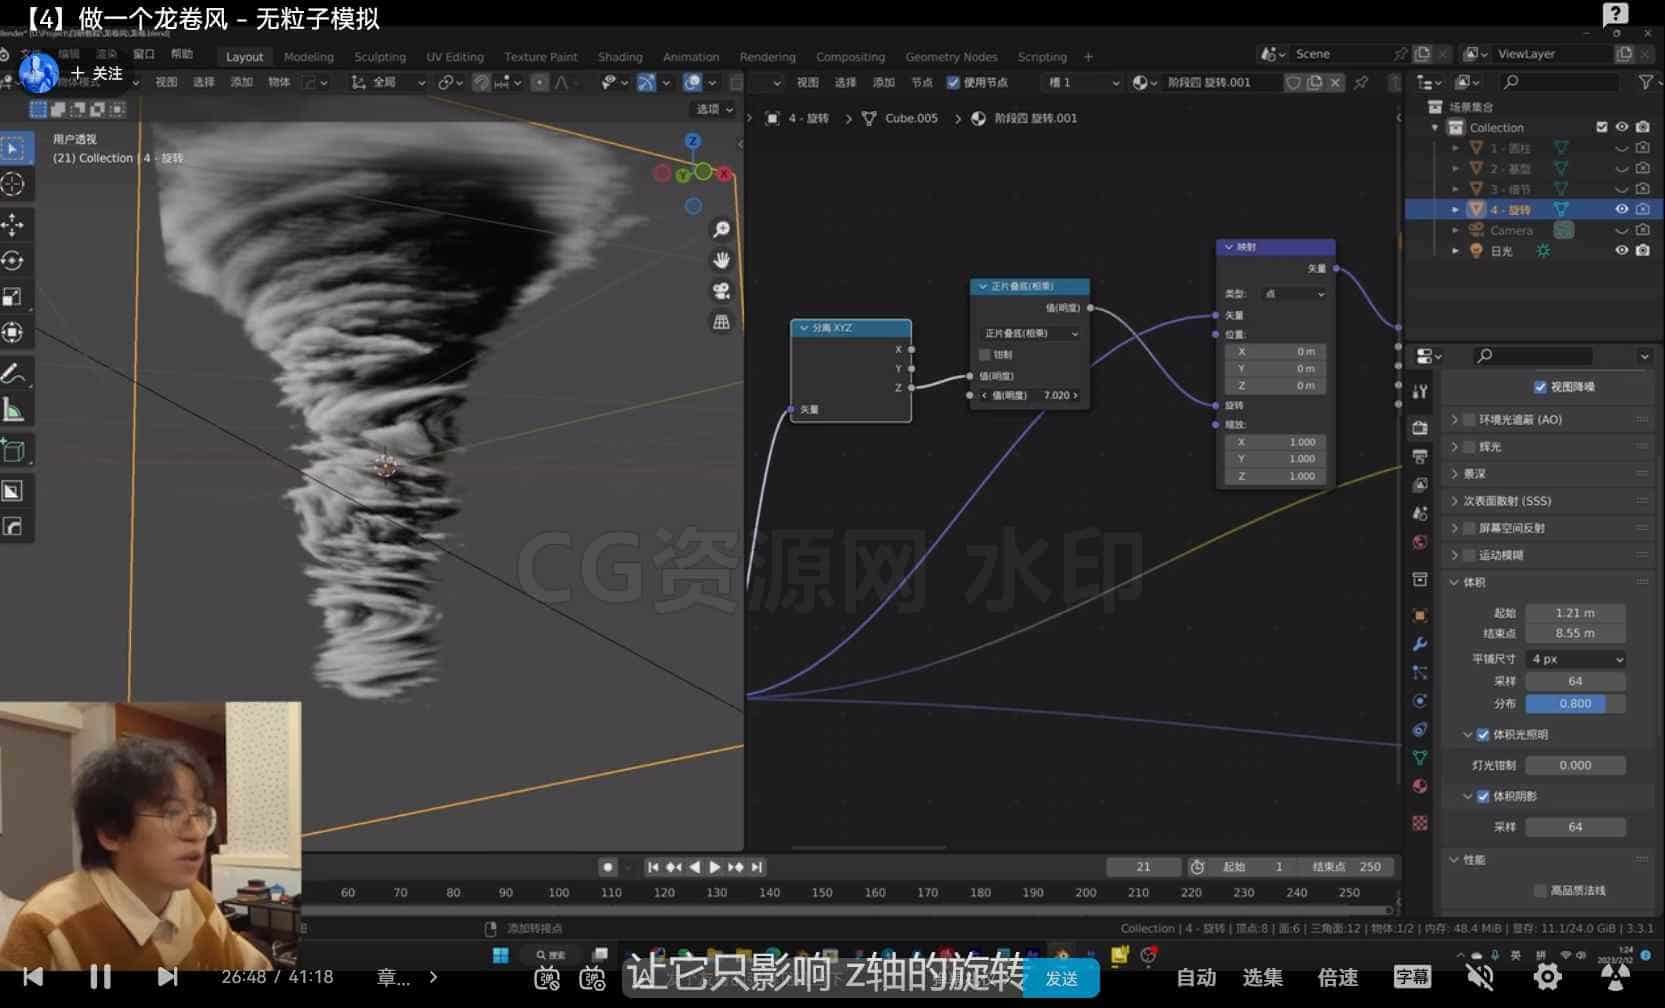This screenshot has height=1008, width=1665.
Task: Open 倍速 playback speed option
Action: (1338, 977)
